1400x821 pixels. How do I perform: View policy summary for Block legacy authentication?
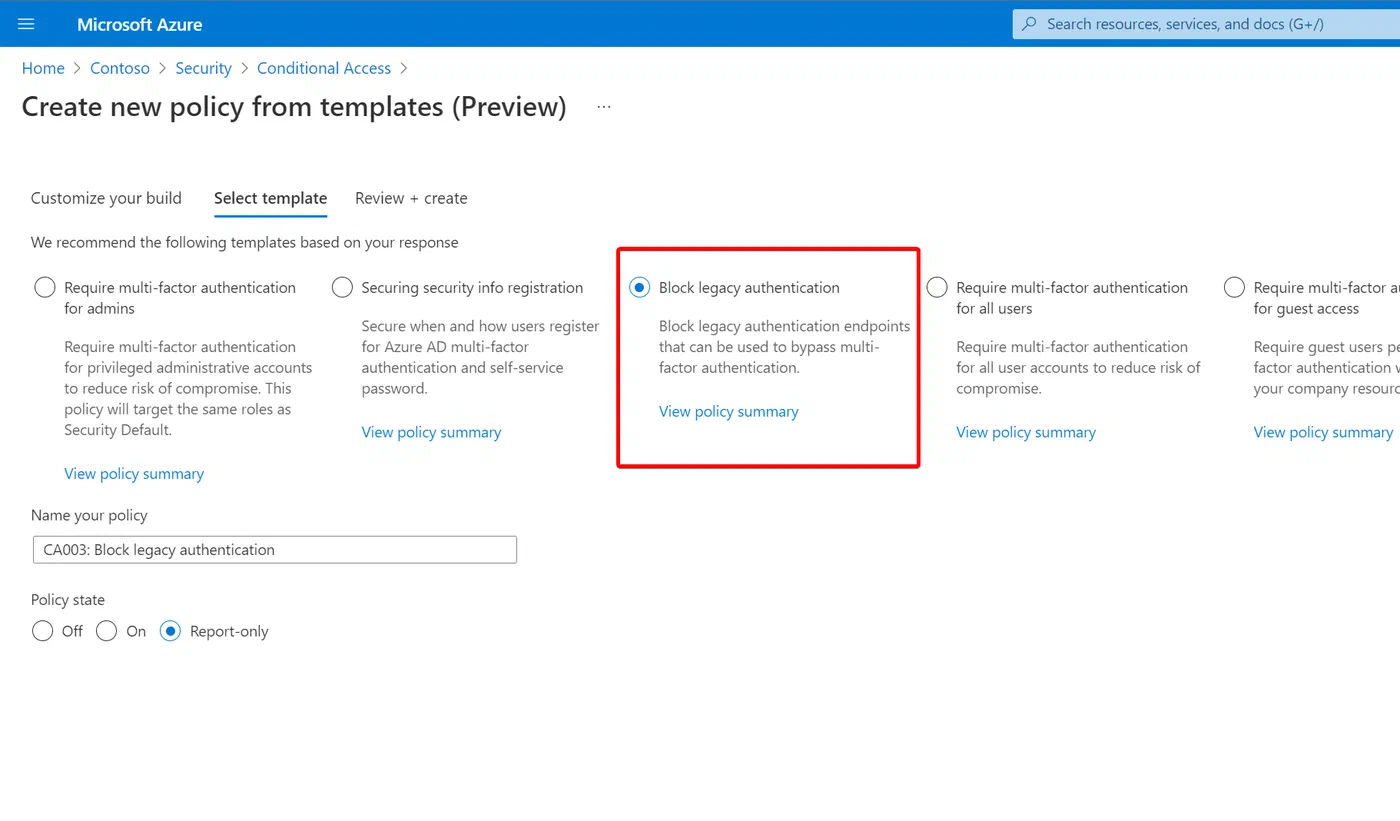point(728,411)
